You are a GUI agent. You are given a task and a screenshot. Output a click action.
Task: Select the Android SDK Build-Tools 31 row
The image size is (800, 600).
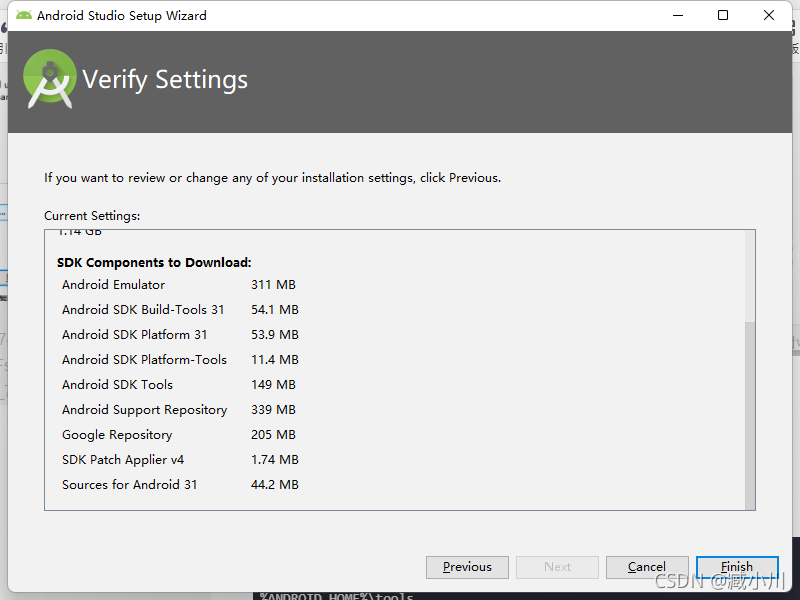(180, 310)
